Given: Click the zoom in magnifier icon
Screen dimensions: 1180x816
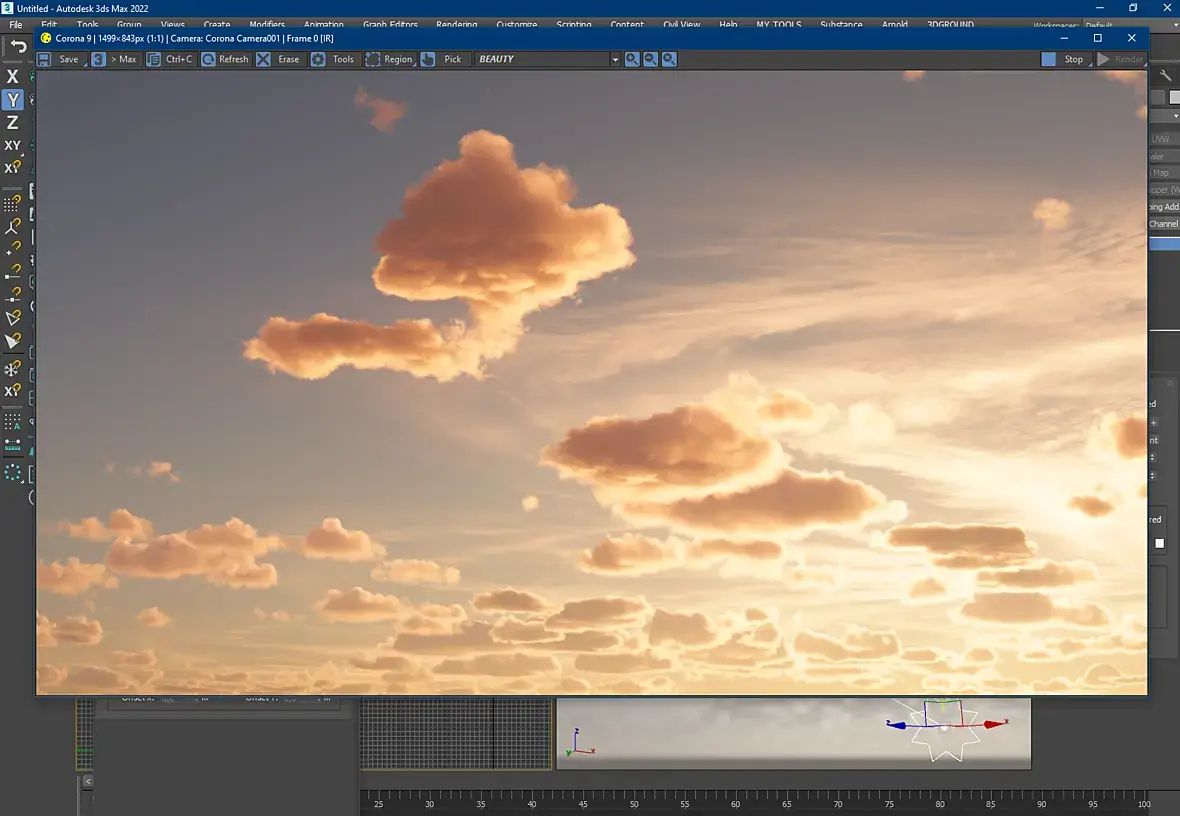Looking at the screenshot, I should tap(632, 59).
